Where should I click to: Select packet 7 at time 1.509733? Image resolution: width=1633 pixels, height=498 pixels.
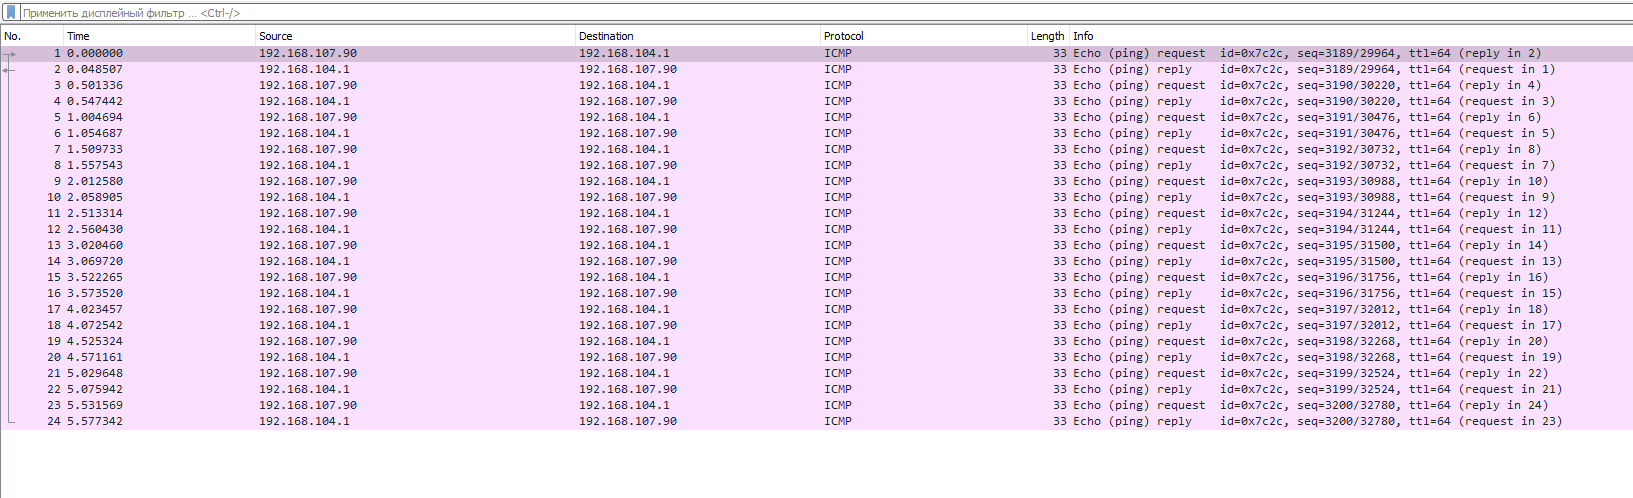point(816,150)
